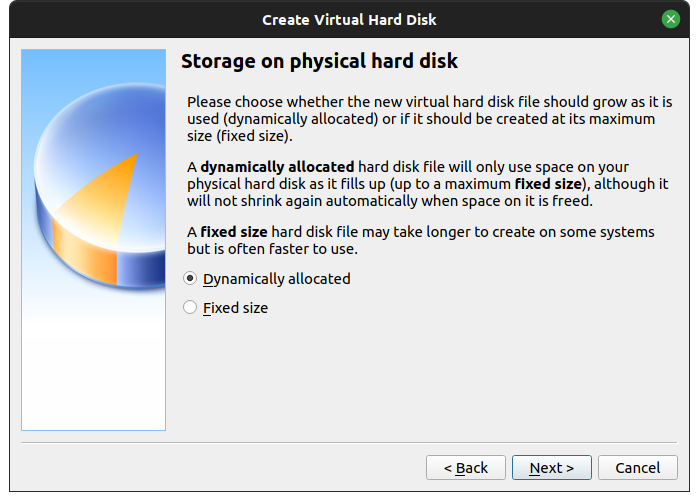699x501 pixels.
Task: Click the Create Virtual Hard Disk title bar
Action: click(349, 19)
